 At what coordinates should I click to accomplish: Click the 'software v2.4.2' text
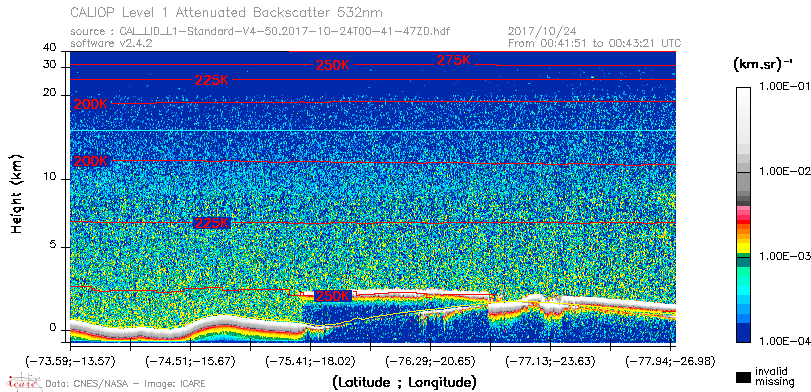[x=111, y=43]
